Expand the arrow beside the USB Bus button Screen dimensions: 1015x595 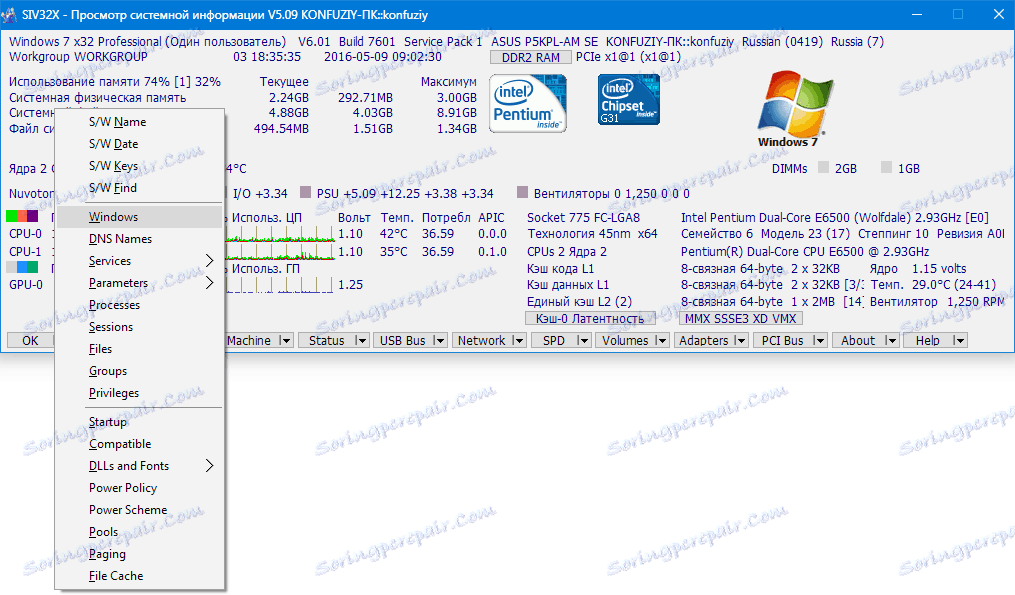(x=439, y=341)
